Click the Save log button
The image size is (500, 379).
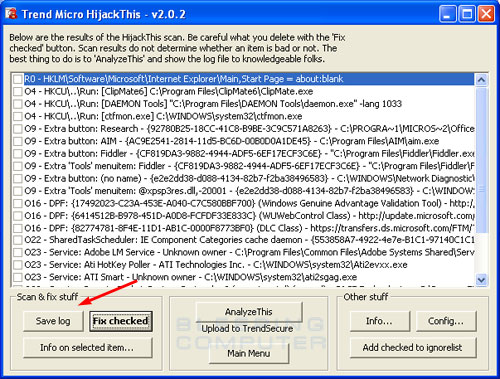[53, 321]
